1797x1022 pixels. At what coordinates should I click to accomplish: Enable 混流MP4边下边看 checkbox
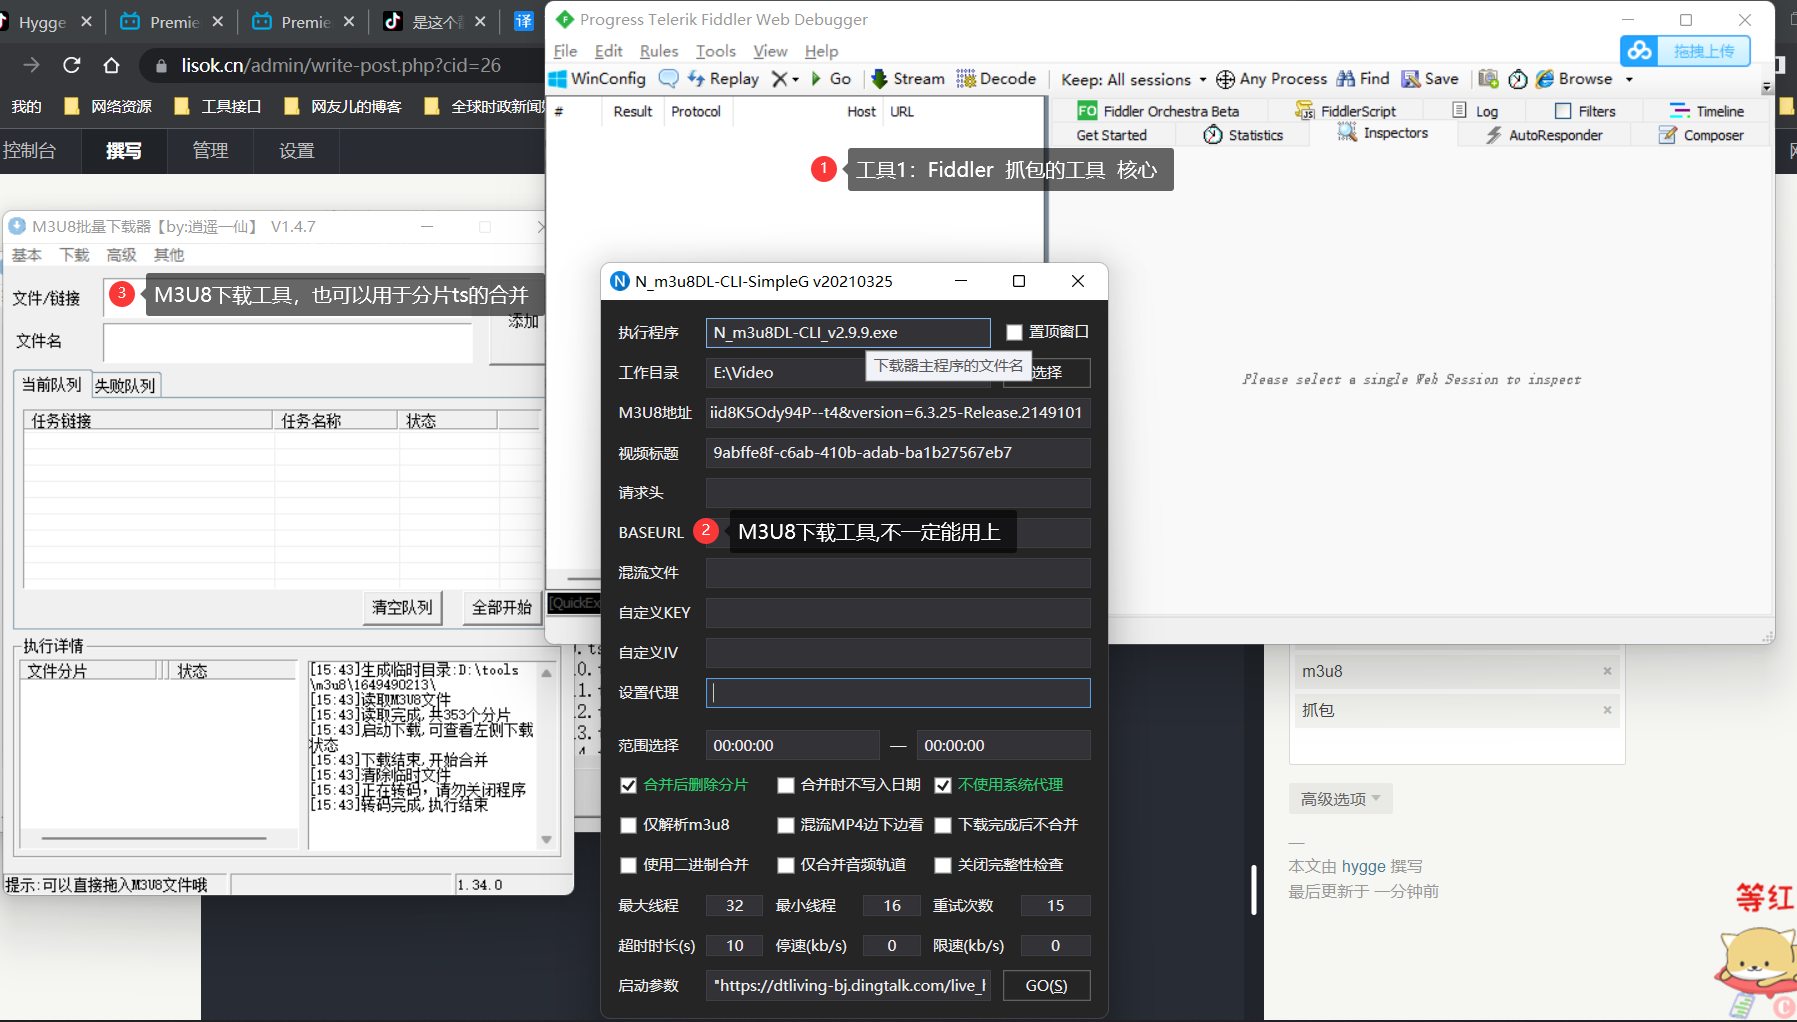pyautogui.click(x=786, y=825)
